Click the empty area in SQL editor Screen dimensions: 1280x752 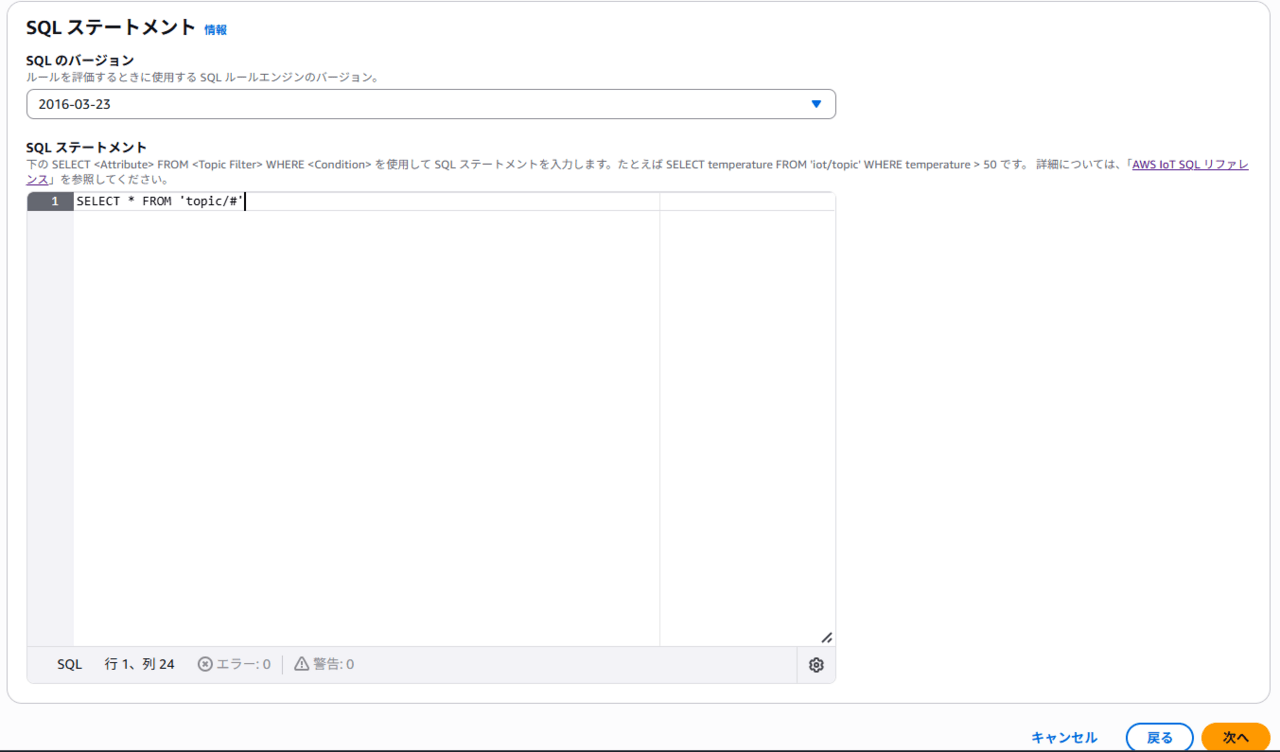[x=360, y=420]
